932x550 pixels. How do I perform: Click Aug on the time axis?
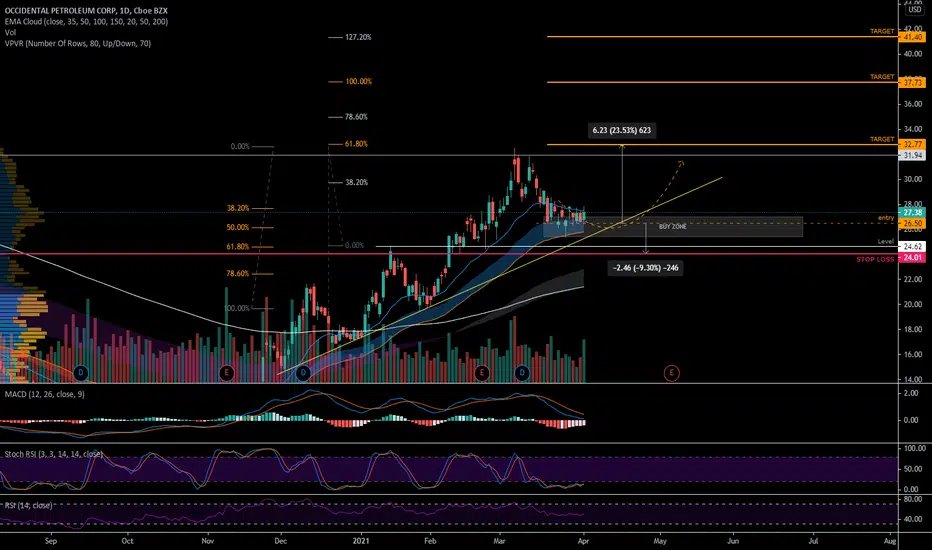(890, 541)
